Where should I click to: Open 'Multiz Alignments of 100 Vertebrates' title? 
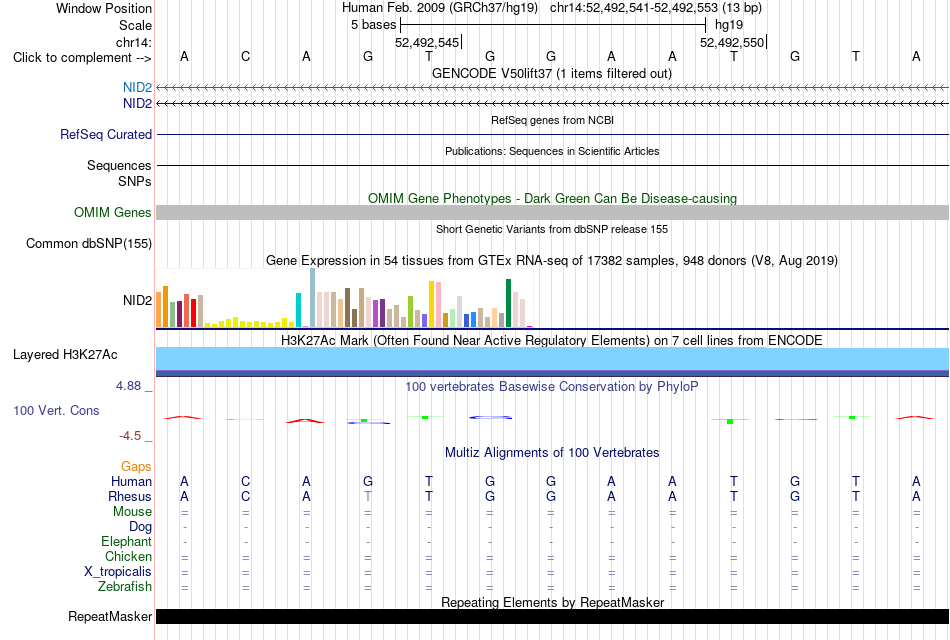coord(552,453)
